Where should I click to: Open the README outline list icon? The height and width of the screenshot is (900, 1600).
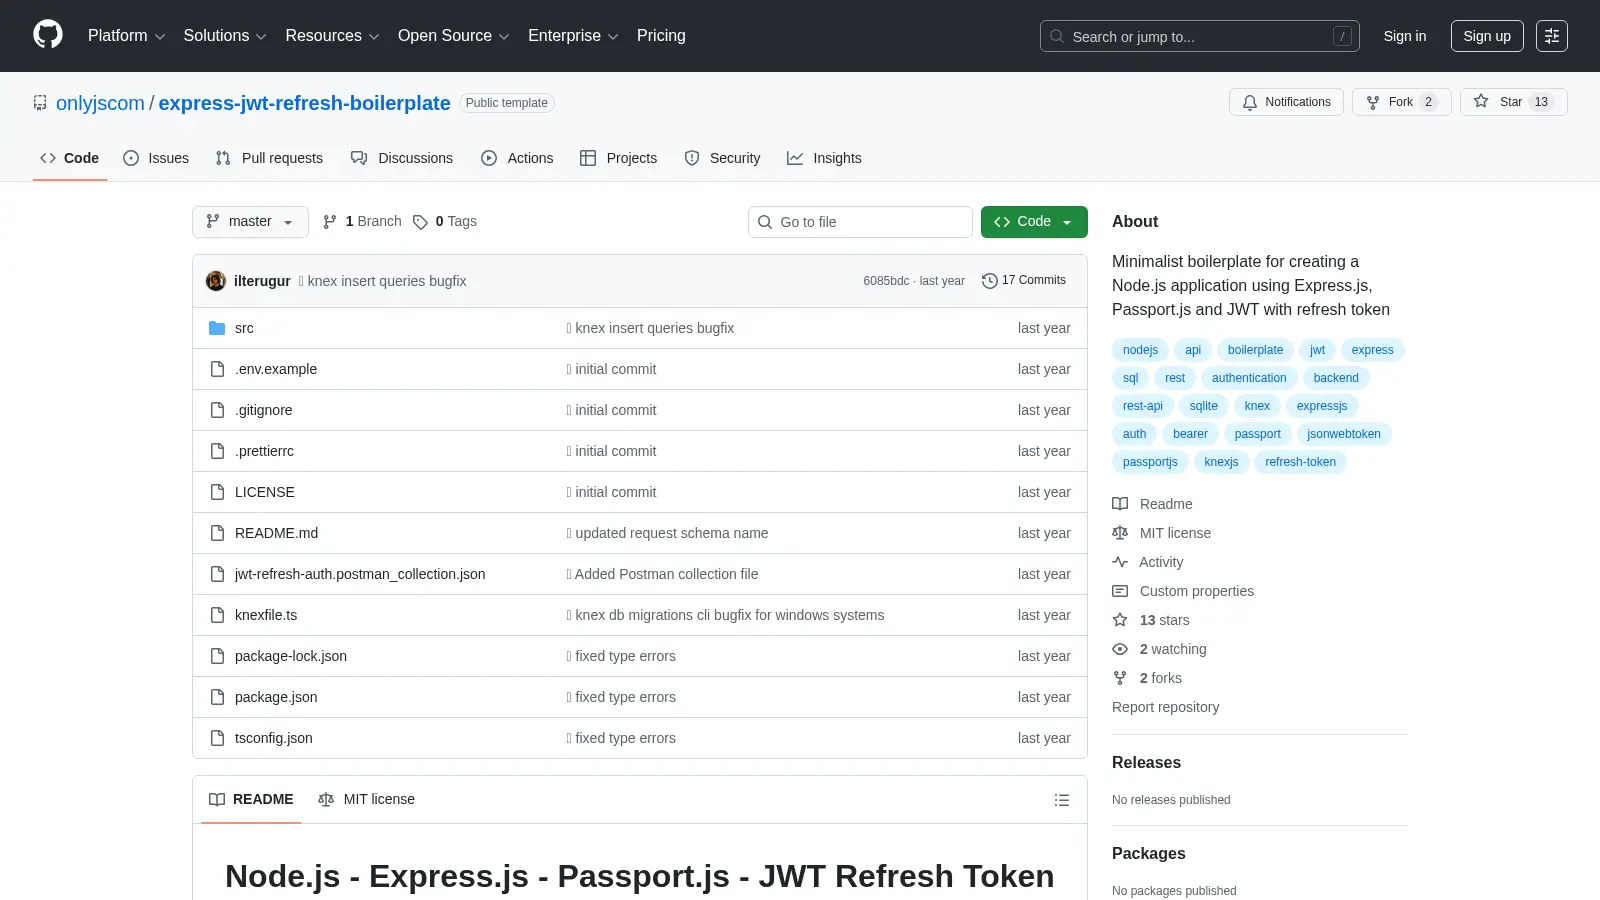pos(1062,800)
